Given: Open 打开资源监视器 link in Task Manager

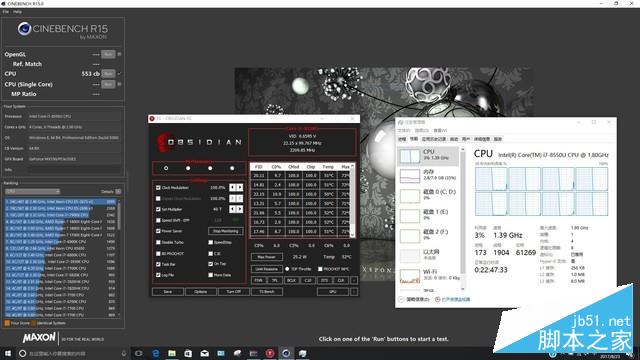Looking at the screenshot, I should (456, 299).
